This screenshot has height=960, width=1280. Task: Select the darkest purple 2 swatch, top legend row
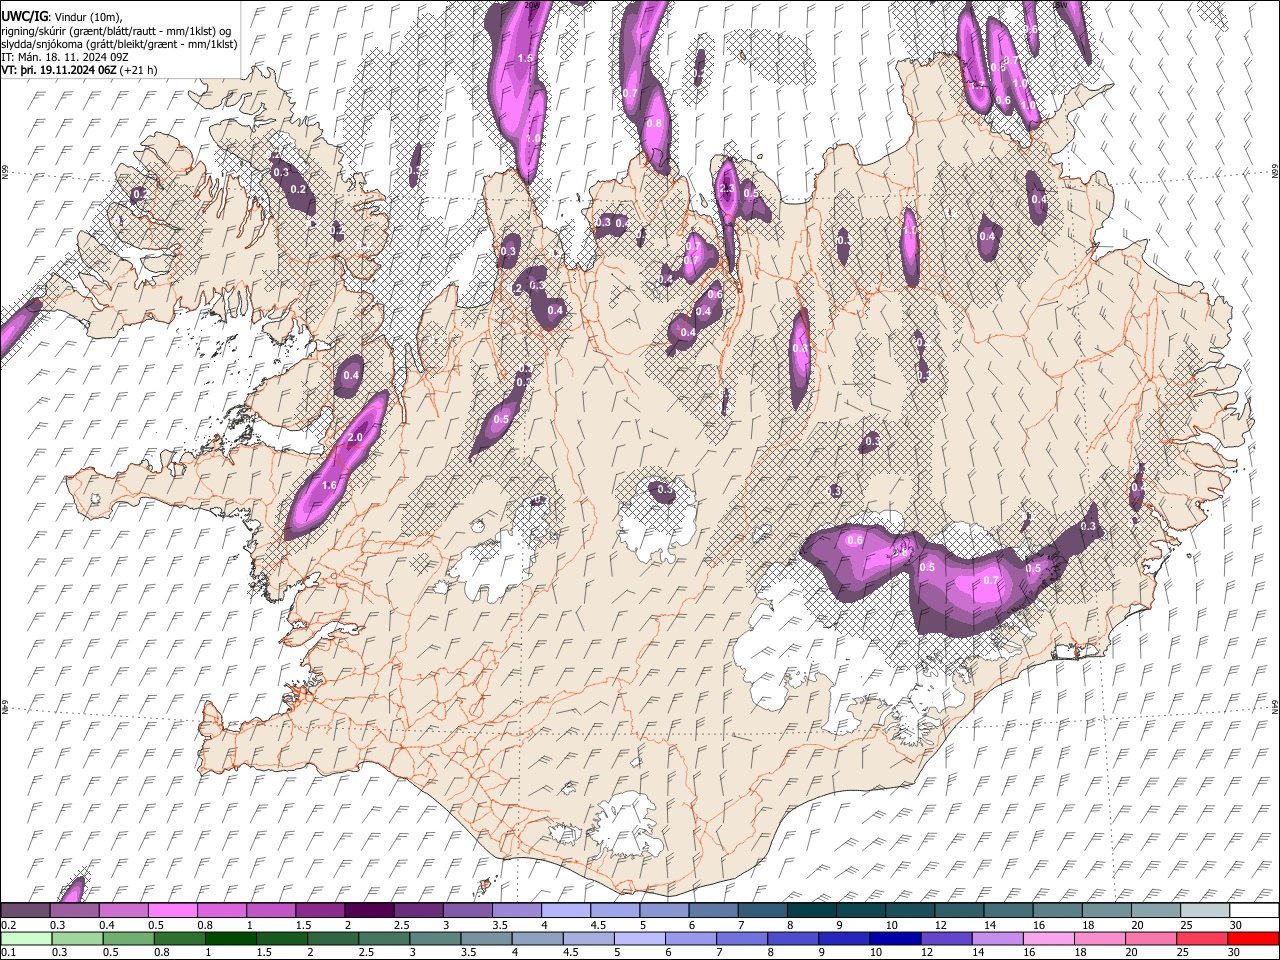[x=369, y=911]
